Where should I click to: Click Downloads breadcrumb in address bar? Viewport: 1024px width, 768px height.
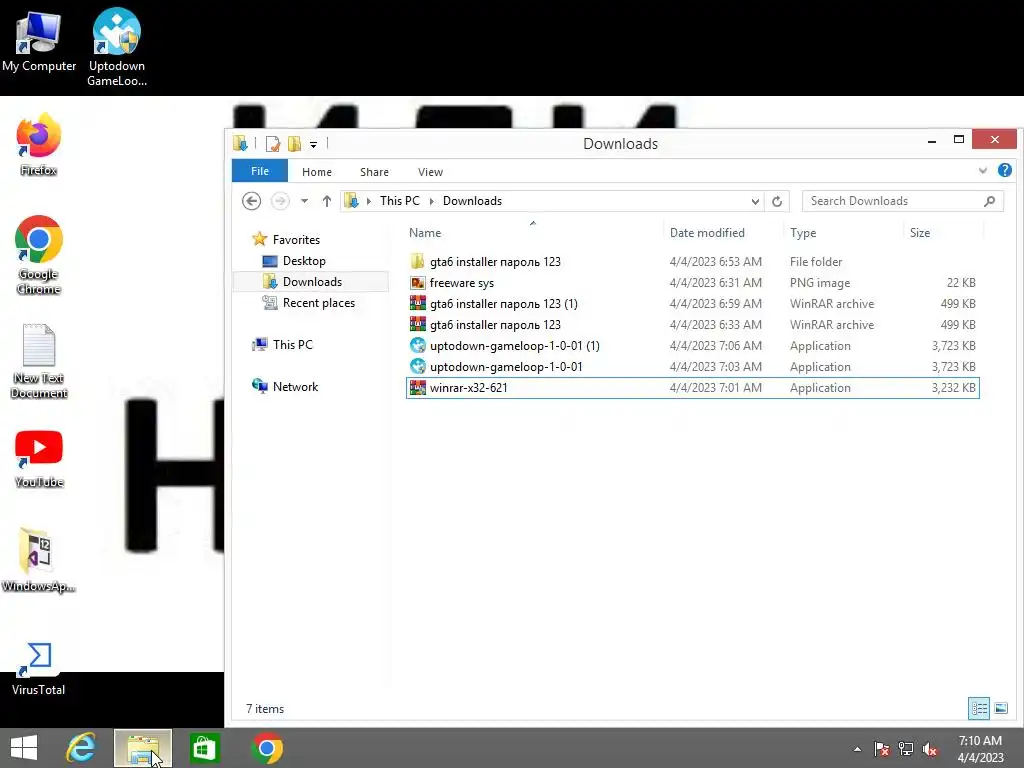[472, 200]
